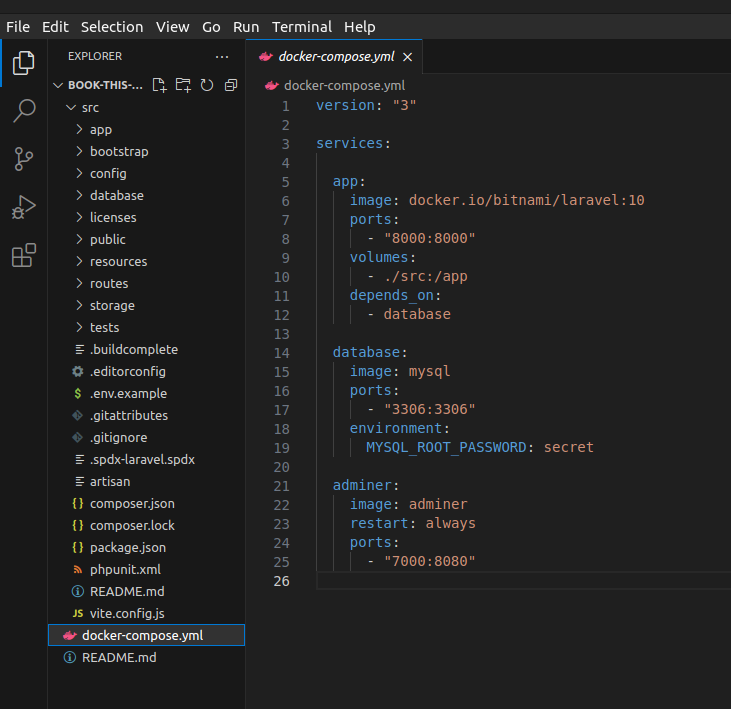
Task: Expand the tests folder
Action: (79, 327)
